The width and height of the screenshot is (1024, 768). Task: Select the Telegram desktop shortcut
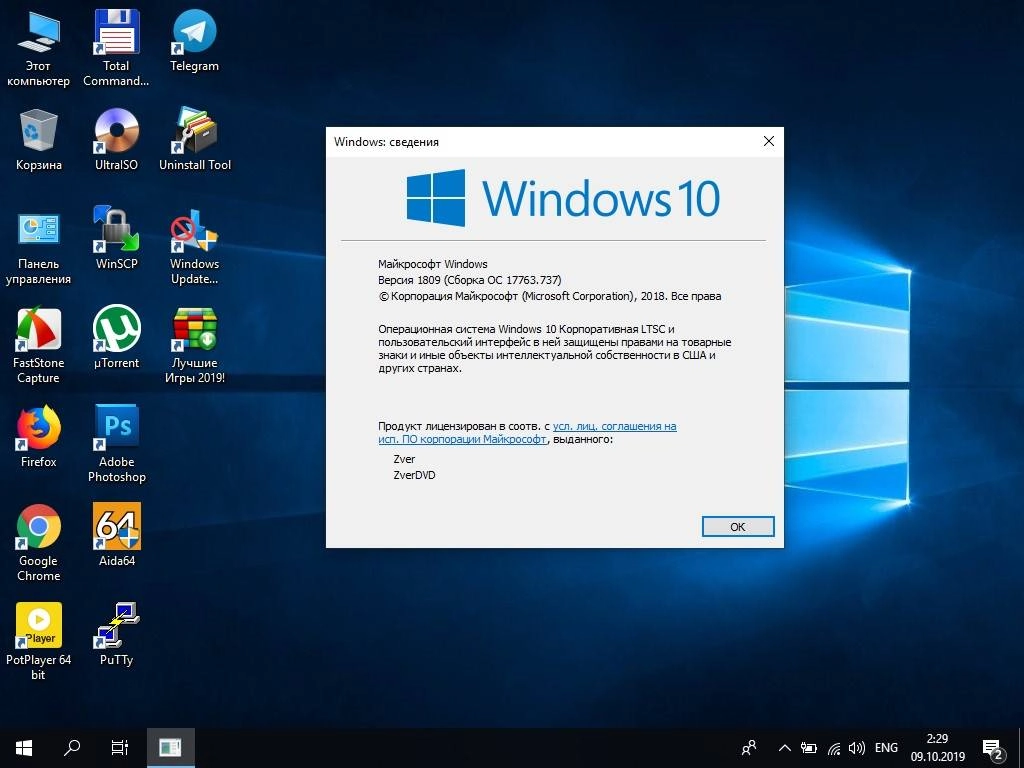click(x=194, y=40)
